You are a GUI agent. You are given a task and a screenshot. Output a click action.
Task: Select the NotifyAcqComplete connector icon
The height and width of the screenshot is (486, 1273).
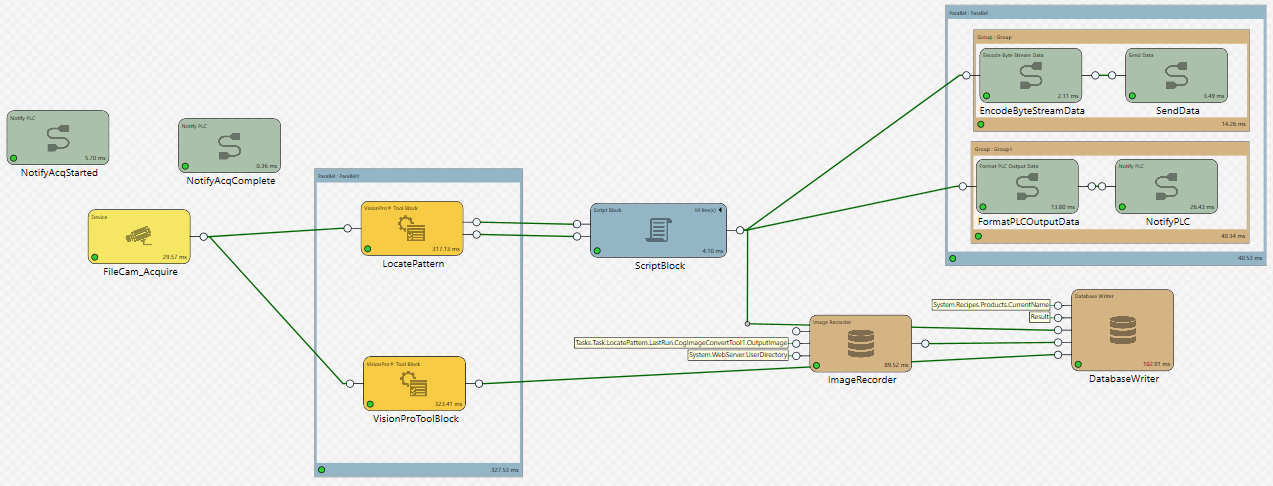click(230, 145)
